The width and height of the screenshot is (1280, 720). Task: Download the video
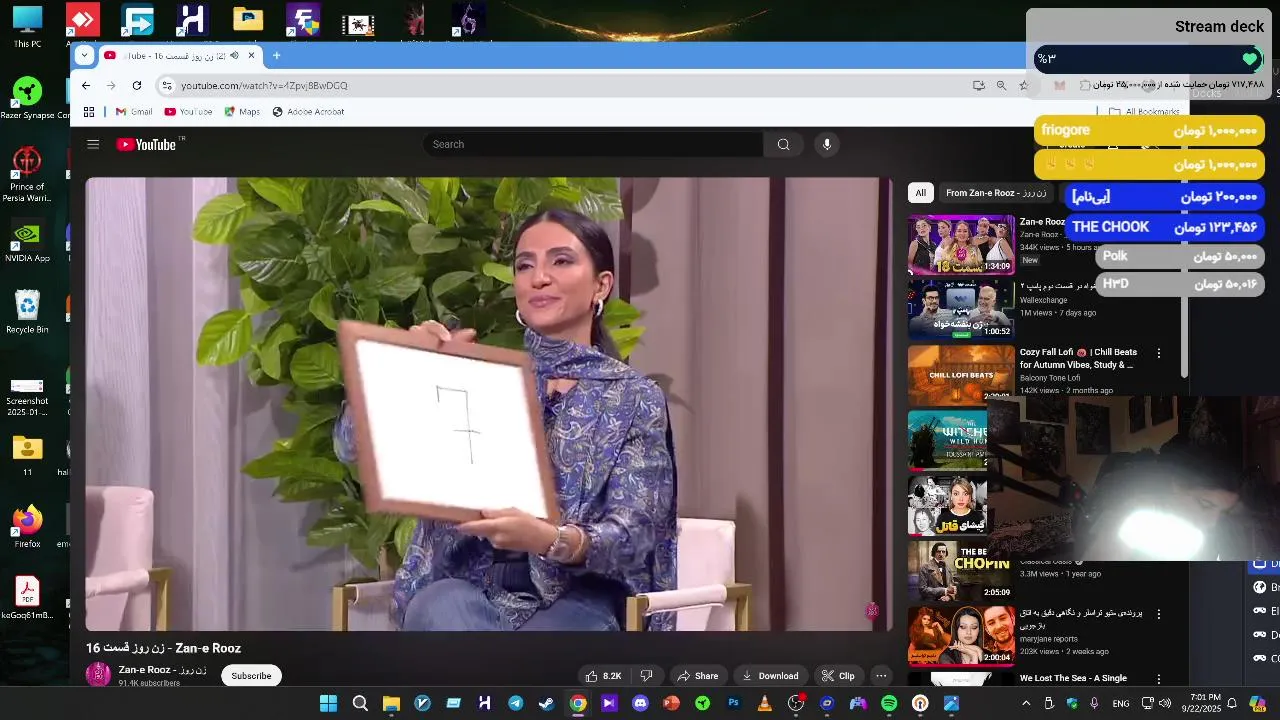tap(769, 676)
